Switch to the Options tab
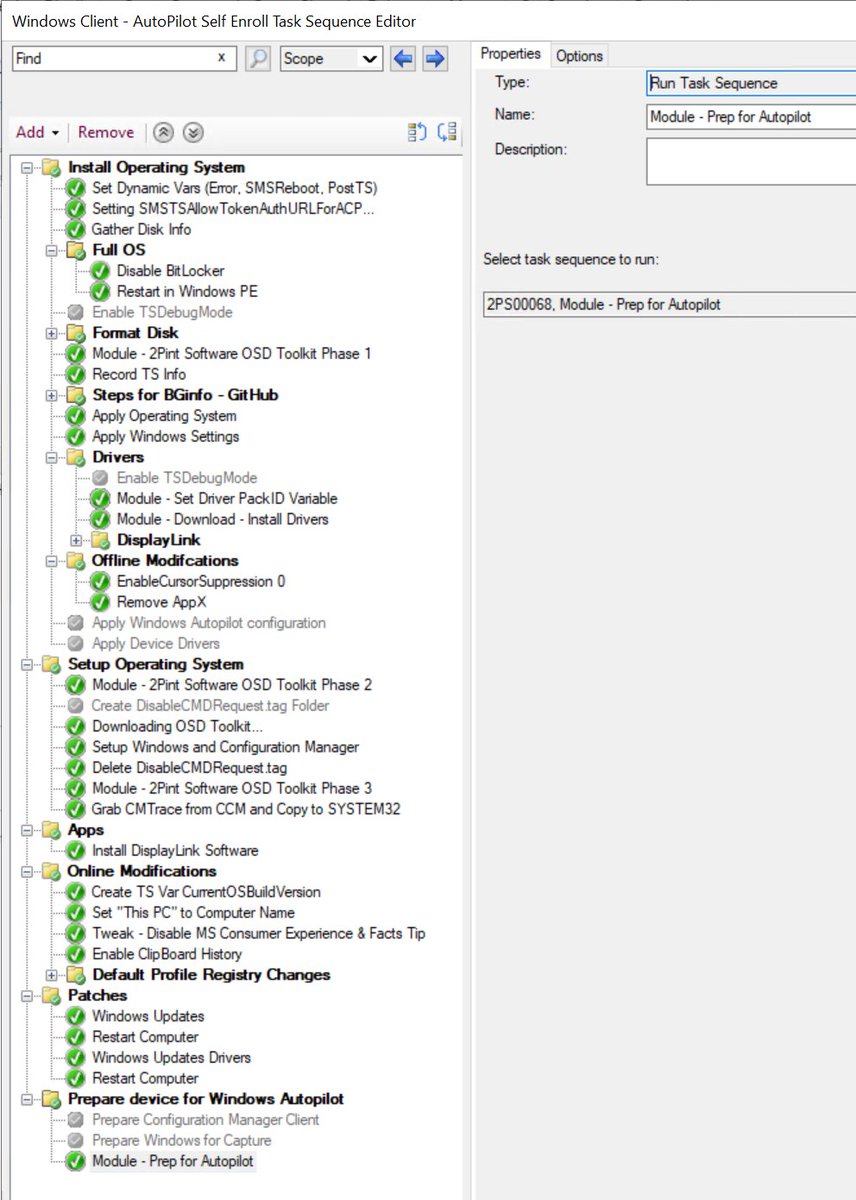This screenshot has height=1200, width=856. (x=579, y=56)
